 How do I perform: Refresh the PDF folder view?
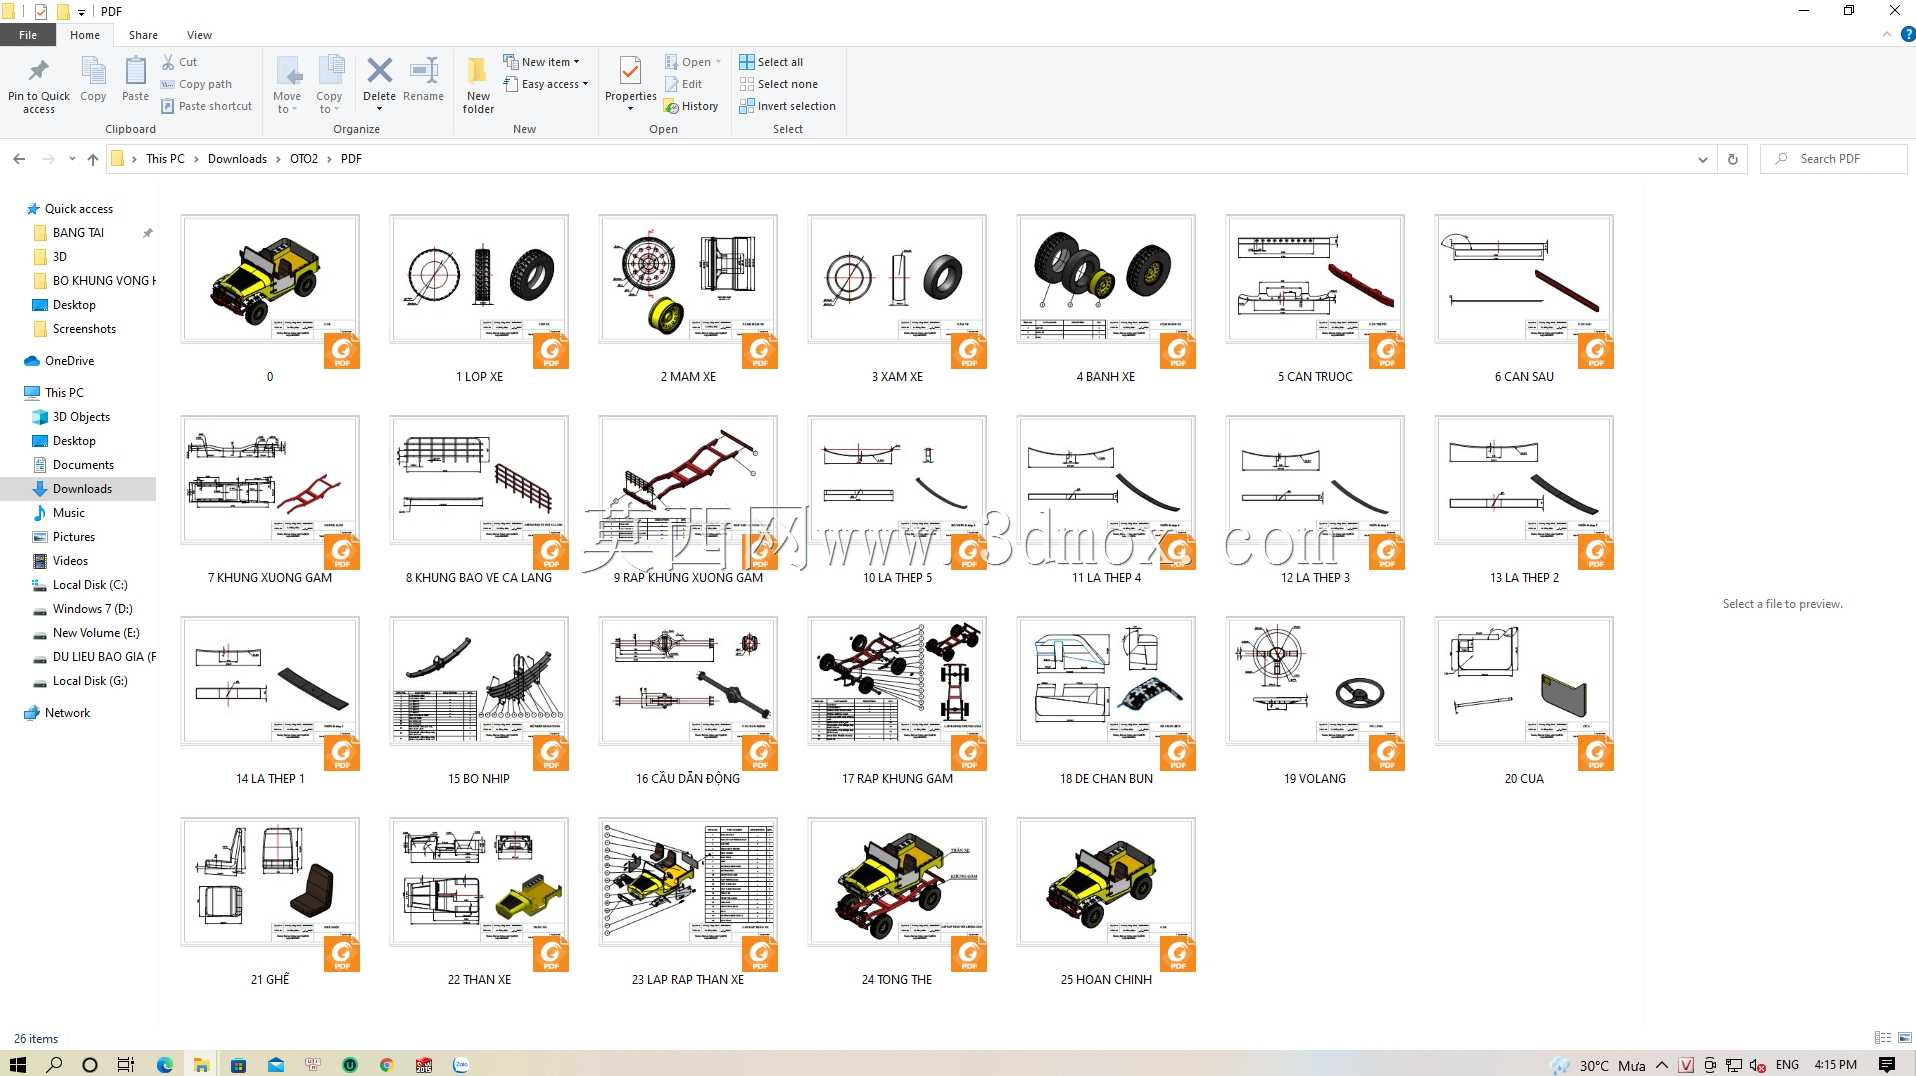click(1733, 159)
